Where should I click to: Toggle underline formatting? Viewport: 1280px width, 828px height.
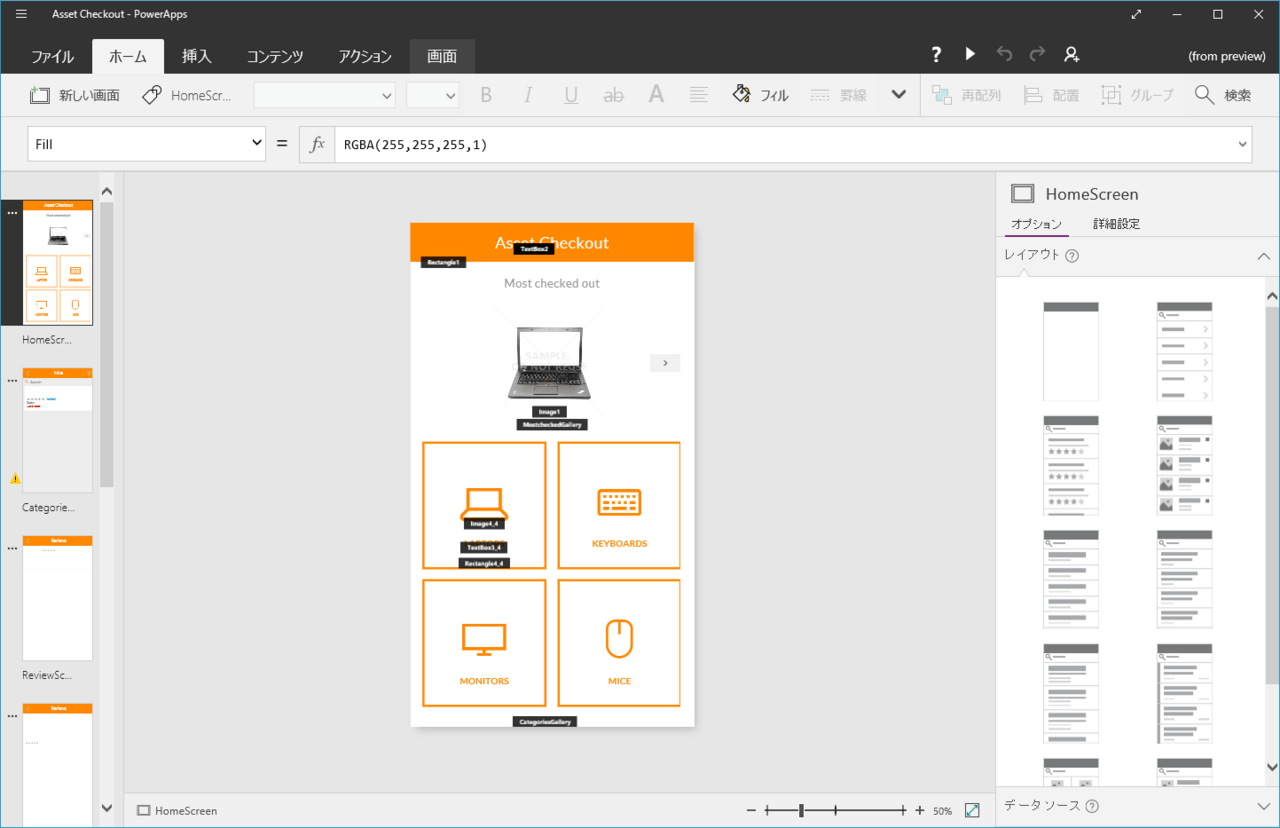571,95
